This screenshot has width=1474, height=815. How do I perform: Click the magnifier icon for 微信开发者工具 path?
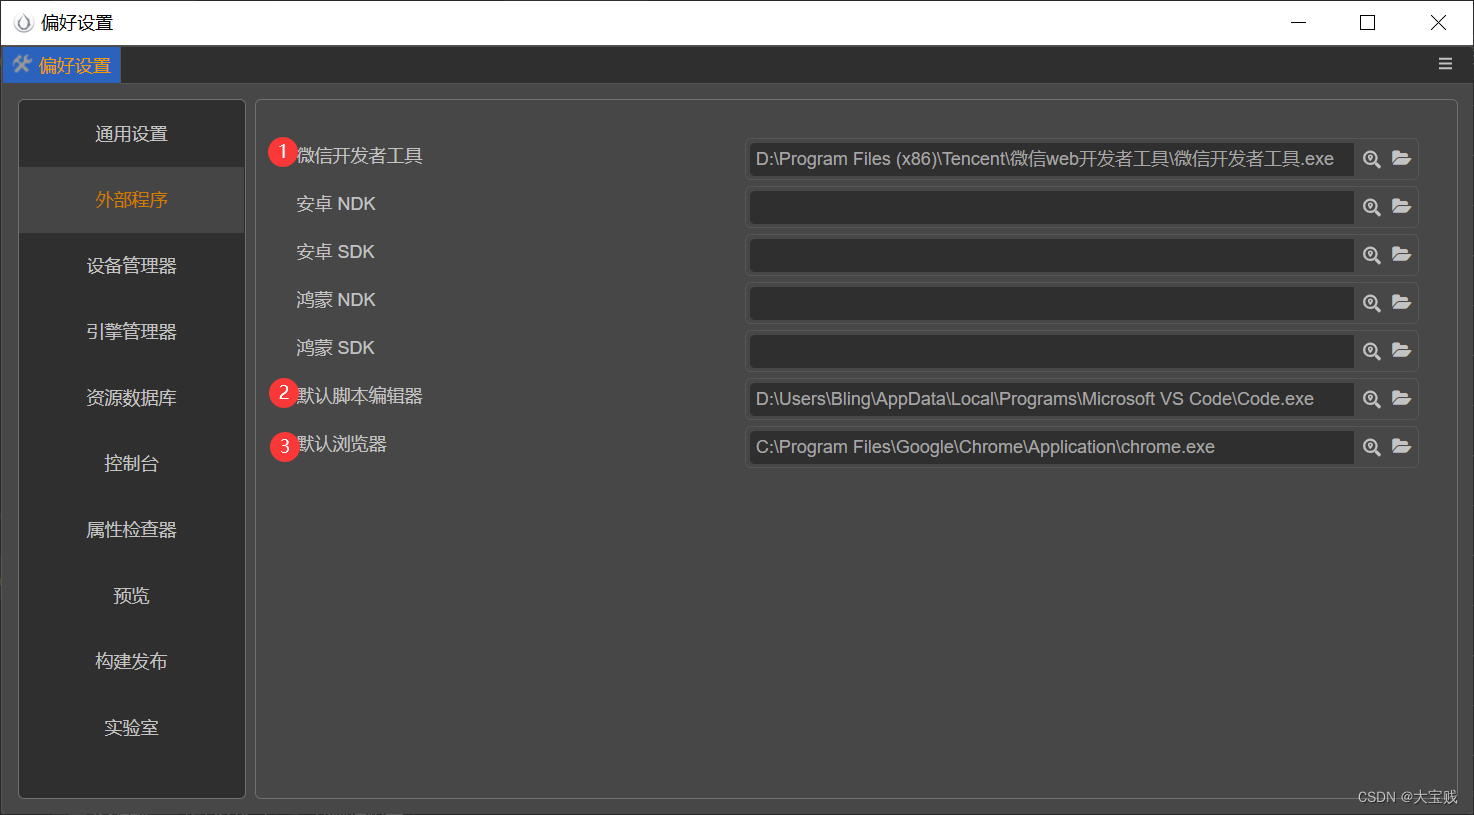tap(1371, 159)
